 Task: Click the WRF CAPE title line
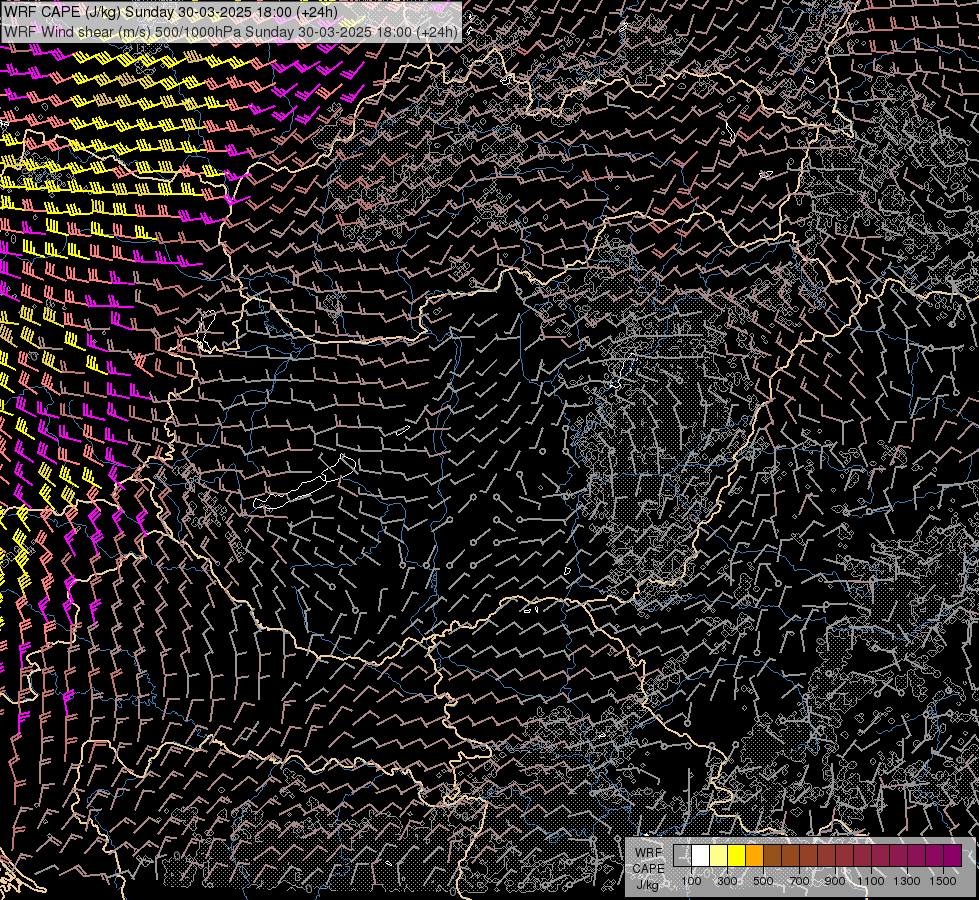(x=170, y=12)
